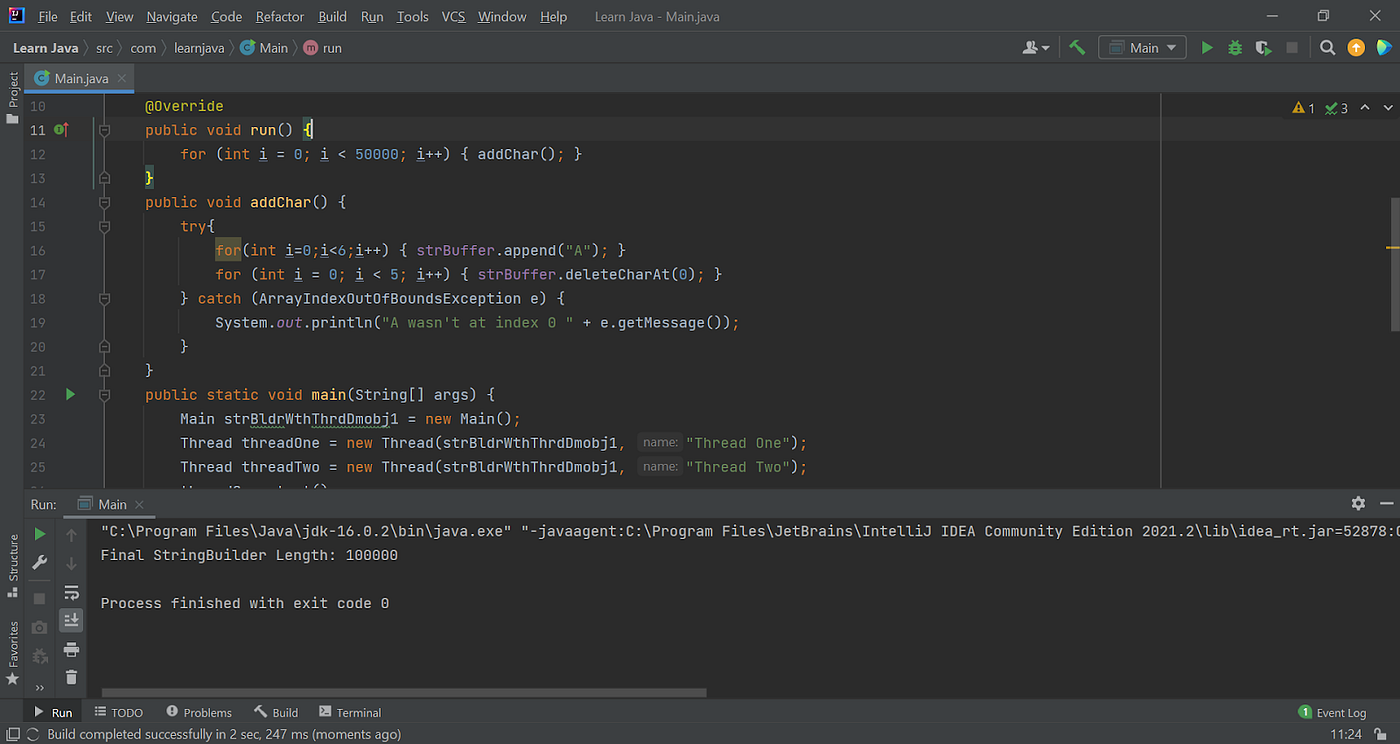
Task: Close the Main tab in Run panel
Action: (x=139, y=505)
